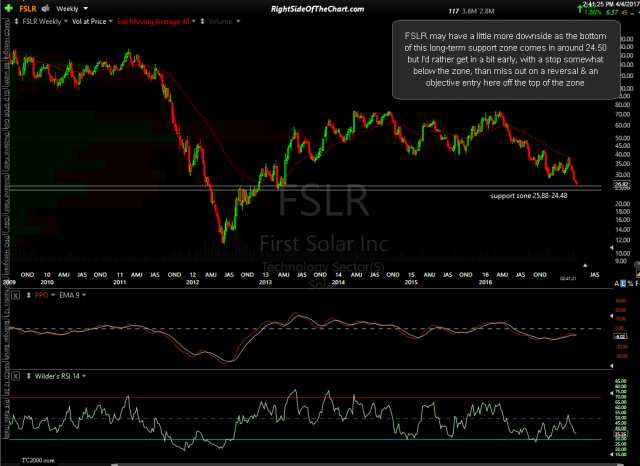The image size is (640, 466).
Task: Click the 2014 year marker on the time axis
Action: tap(338, 282)
